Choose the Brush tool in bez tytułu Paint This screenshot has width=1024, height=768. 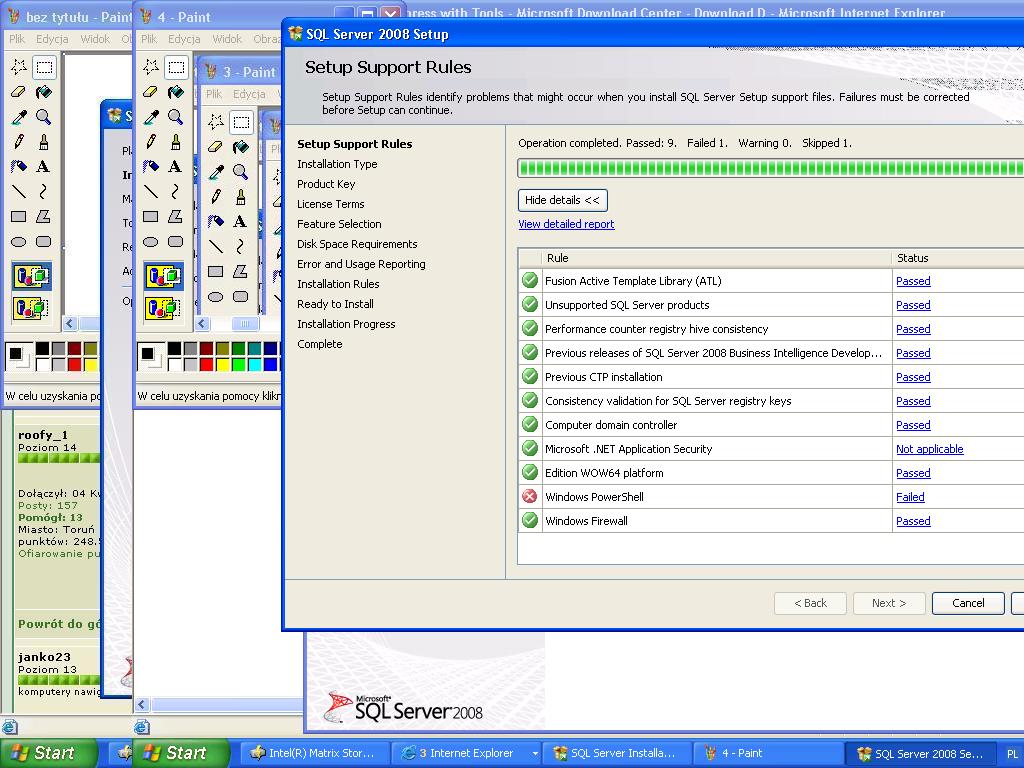44,142
